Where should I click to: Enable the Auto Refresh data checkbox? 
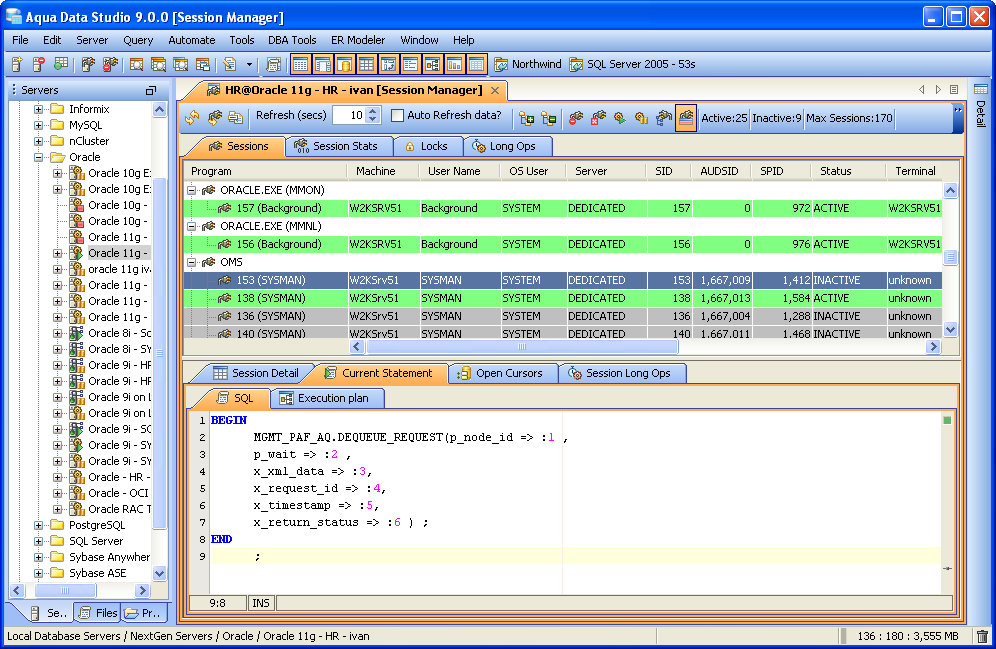pos(398,116)
